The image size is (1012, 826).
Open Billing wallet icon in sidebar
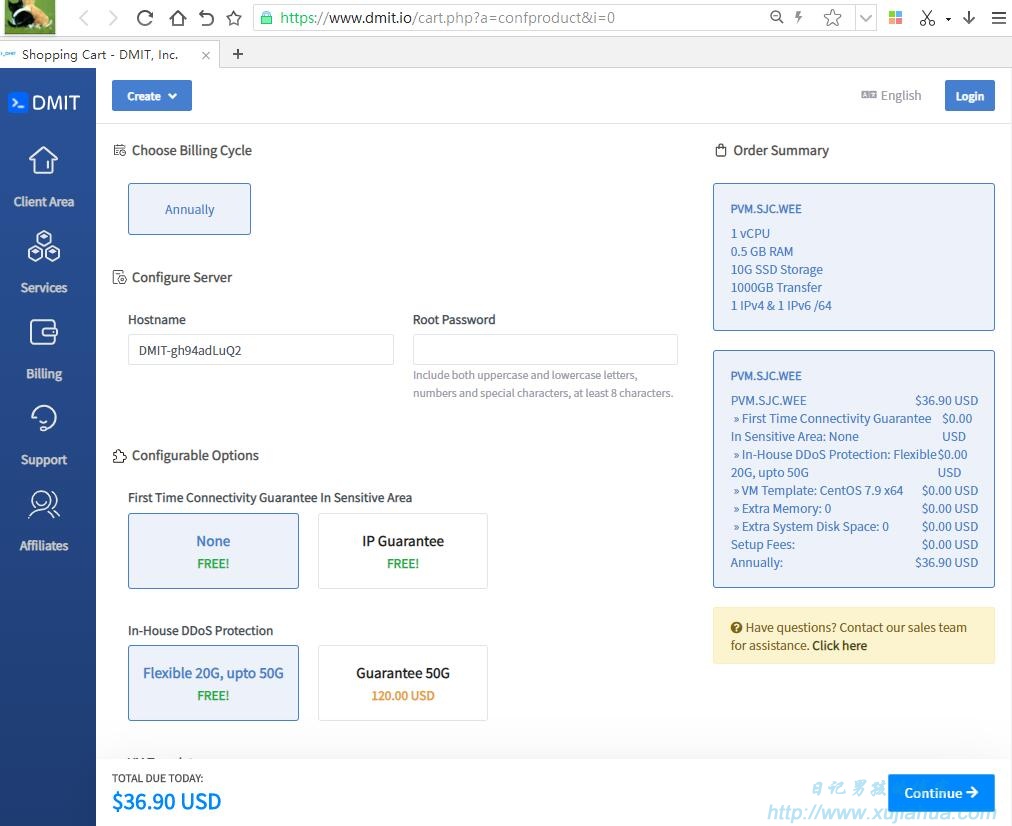43,332
